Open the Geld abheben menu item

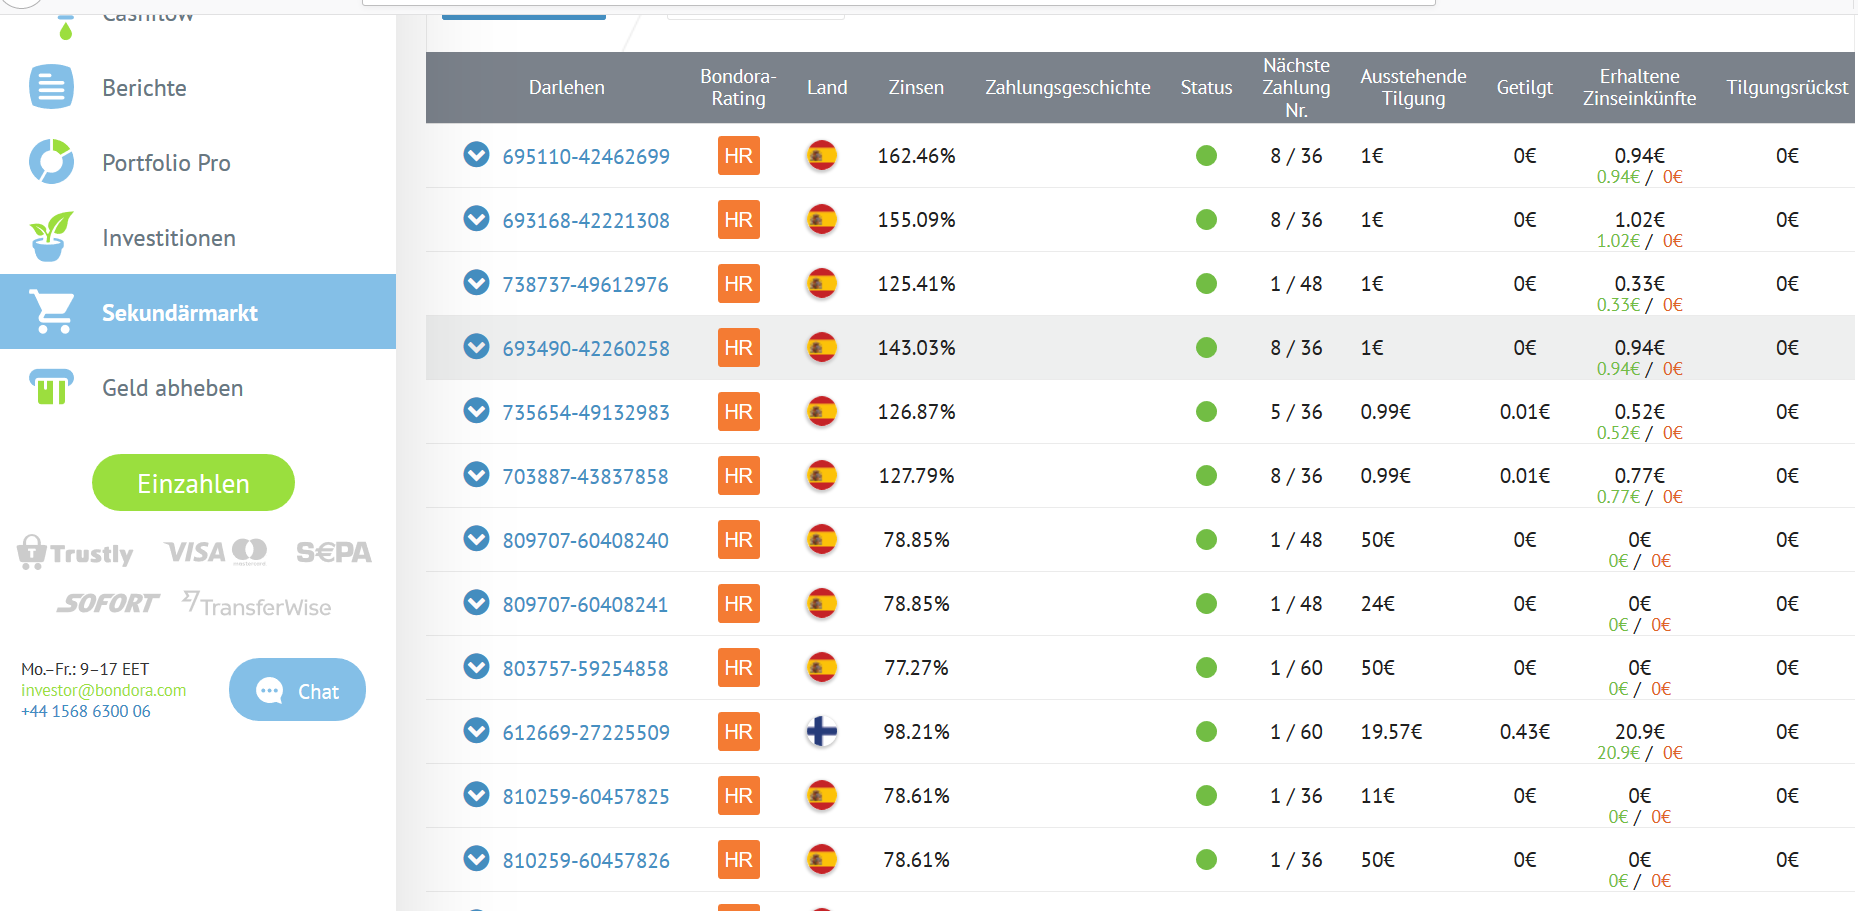(x=172, y=388)
